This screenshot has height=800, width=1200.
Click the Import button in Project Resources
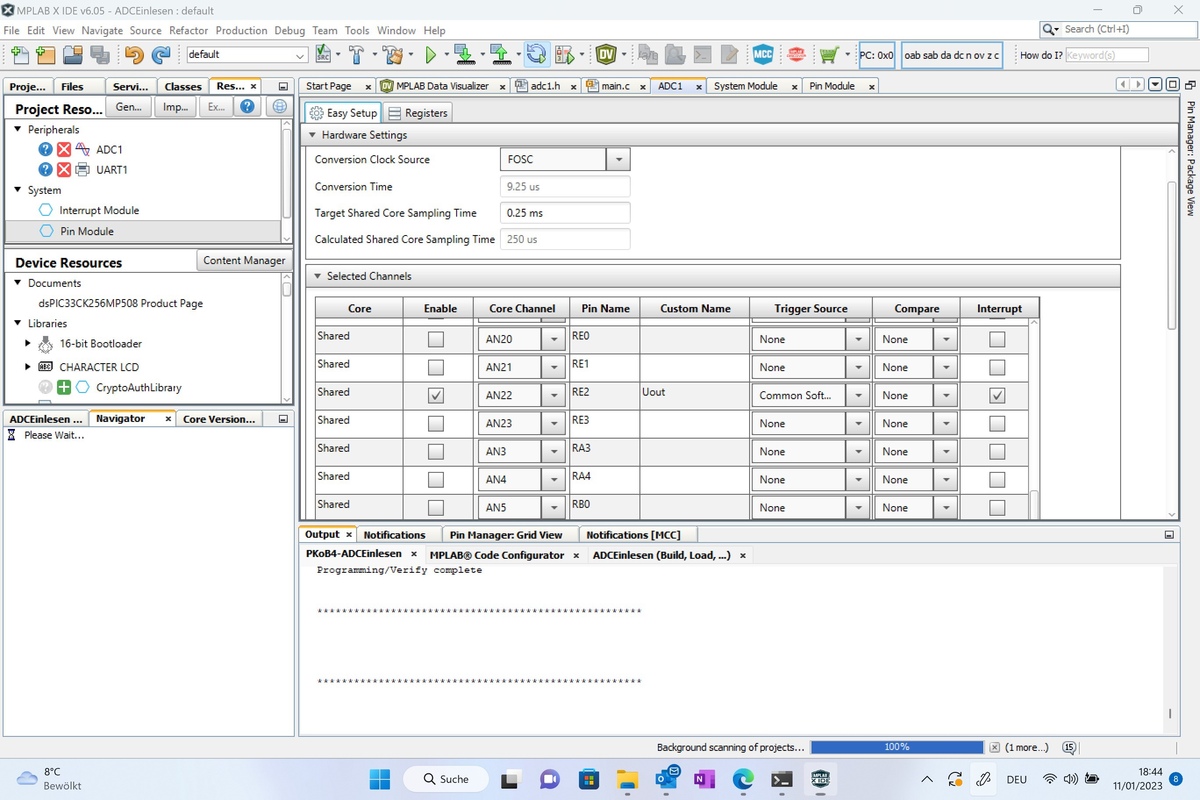coord(175,106)
